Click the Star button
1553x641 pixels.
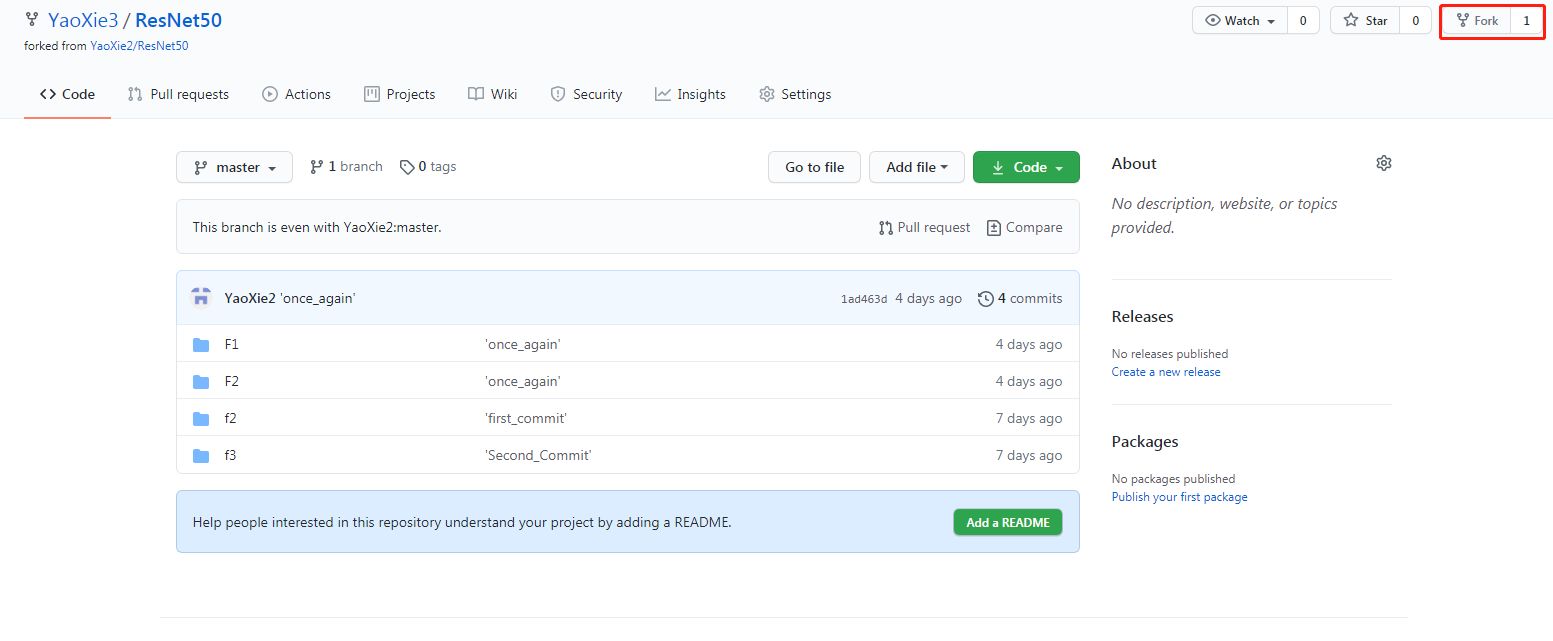click(x=1366, y=20)
